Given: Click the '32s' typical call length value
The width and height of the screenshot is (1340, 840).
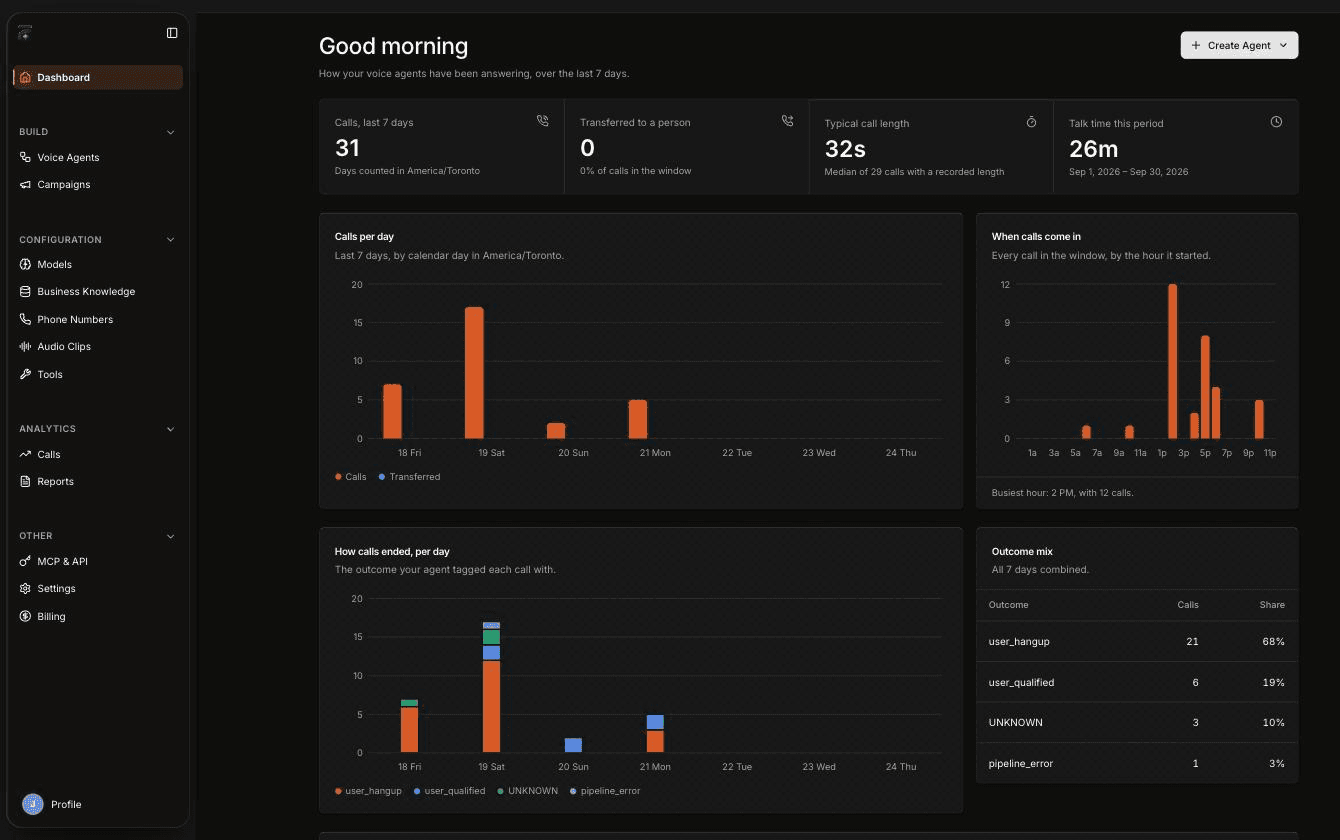Looking at the screenshot, I should tap(845, 149).
